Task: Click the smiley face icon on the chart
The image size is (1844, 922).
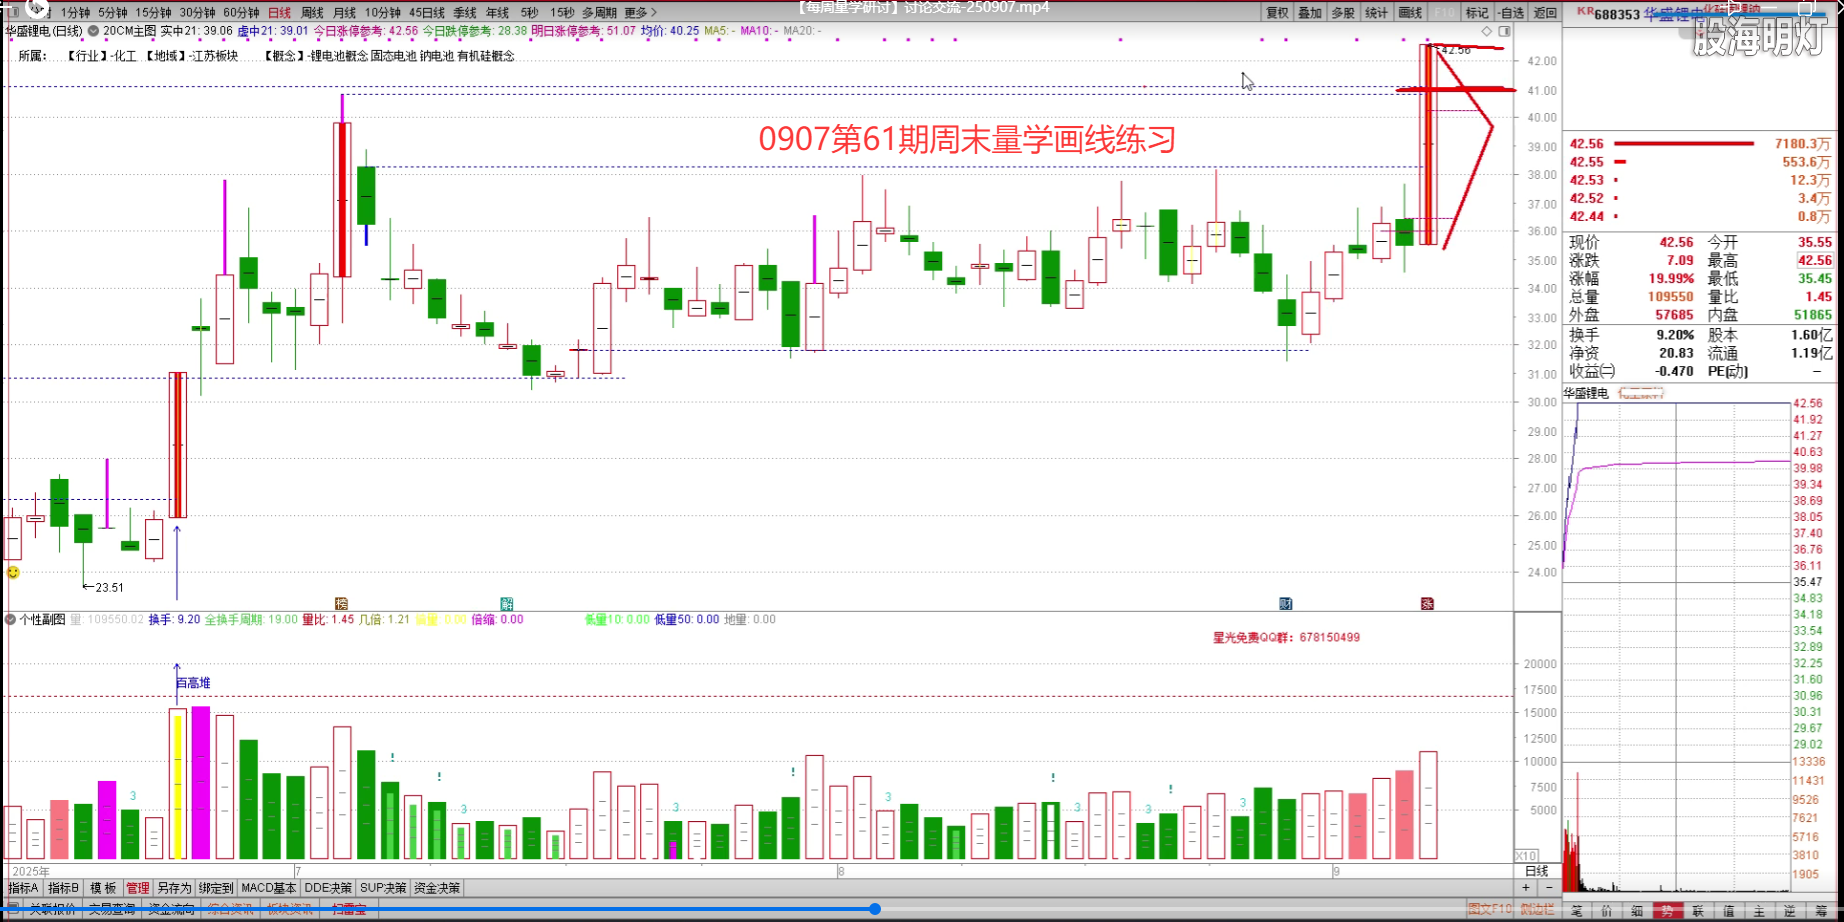Action: pyautogui.click(x=13, y=572)
